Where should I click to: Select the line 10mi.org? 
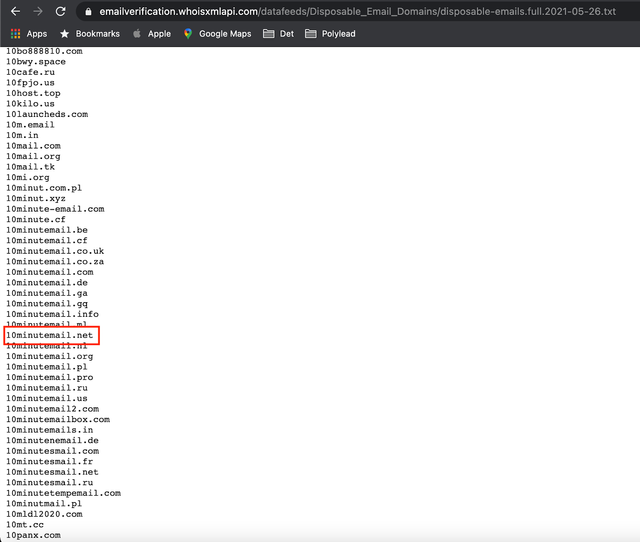click(x=28, y=178)
